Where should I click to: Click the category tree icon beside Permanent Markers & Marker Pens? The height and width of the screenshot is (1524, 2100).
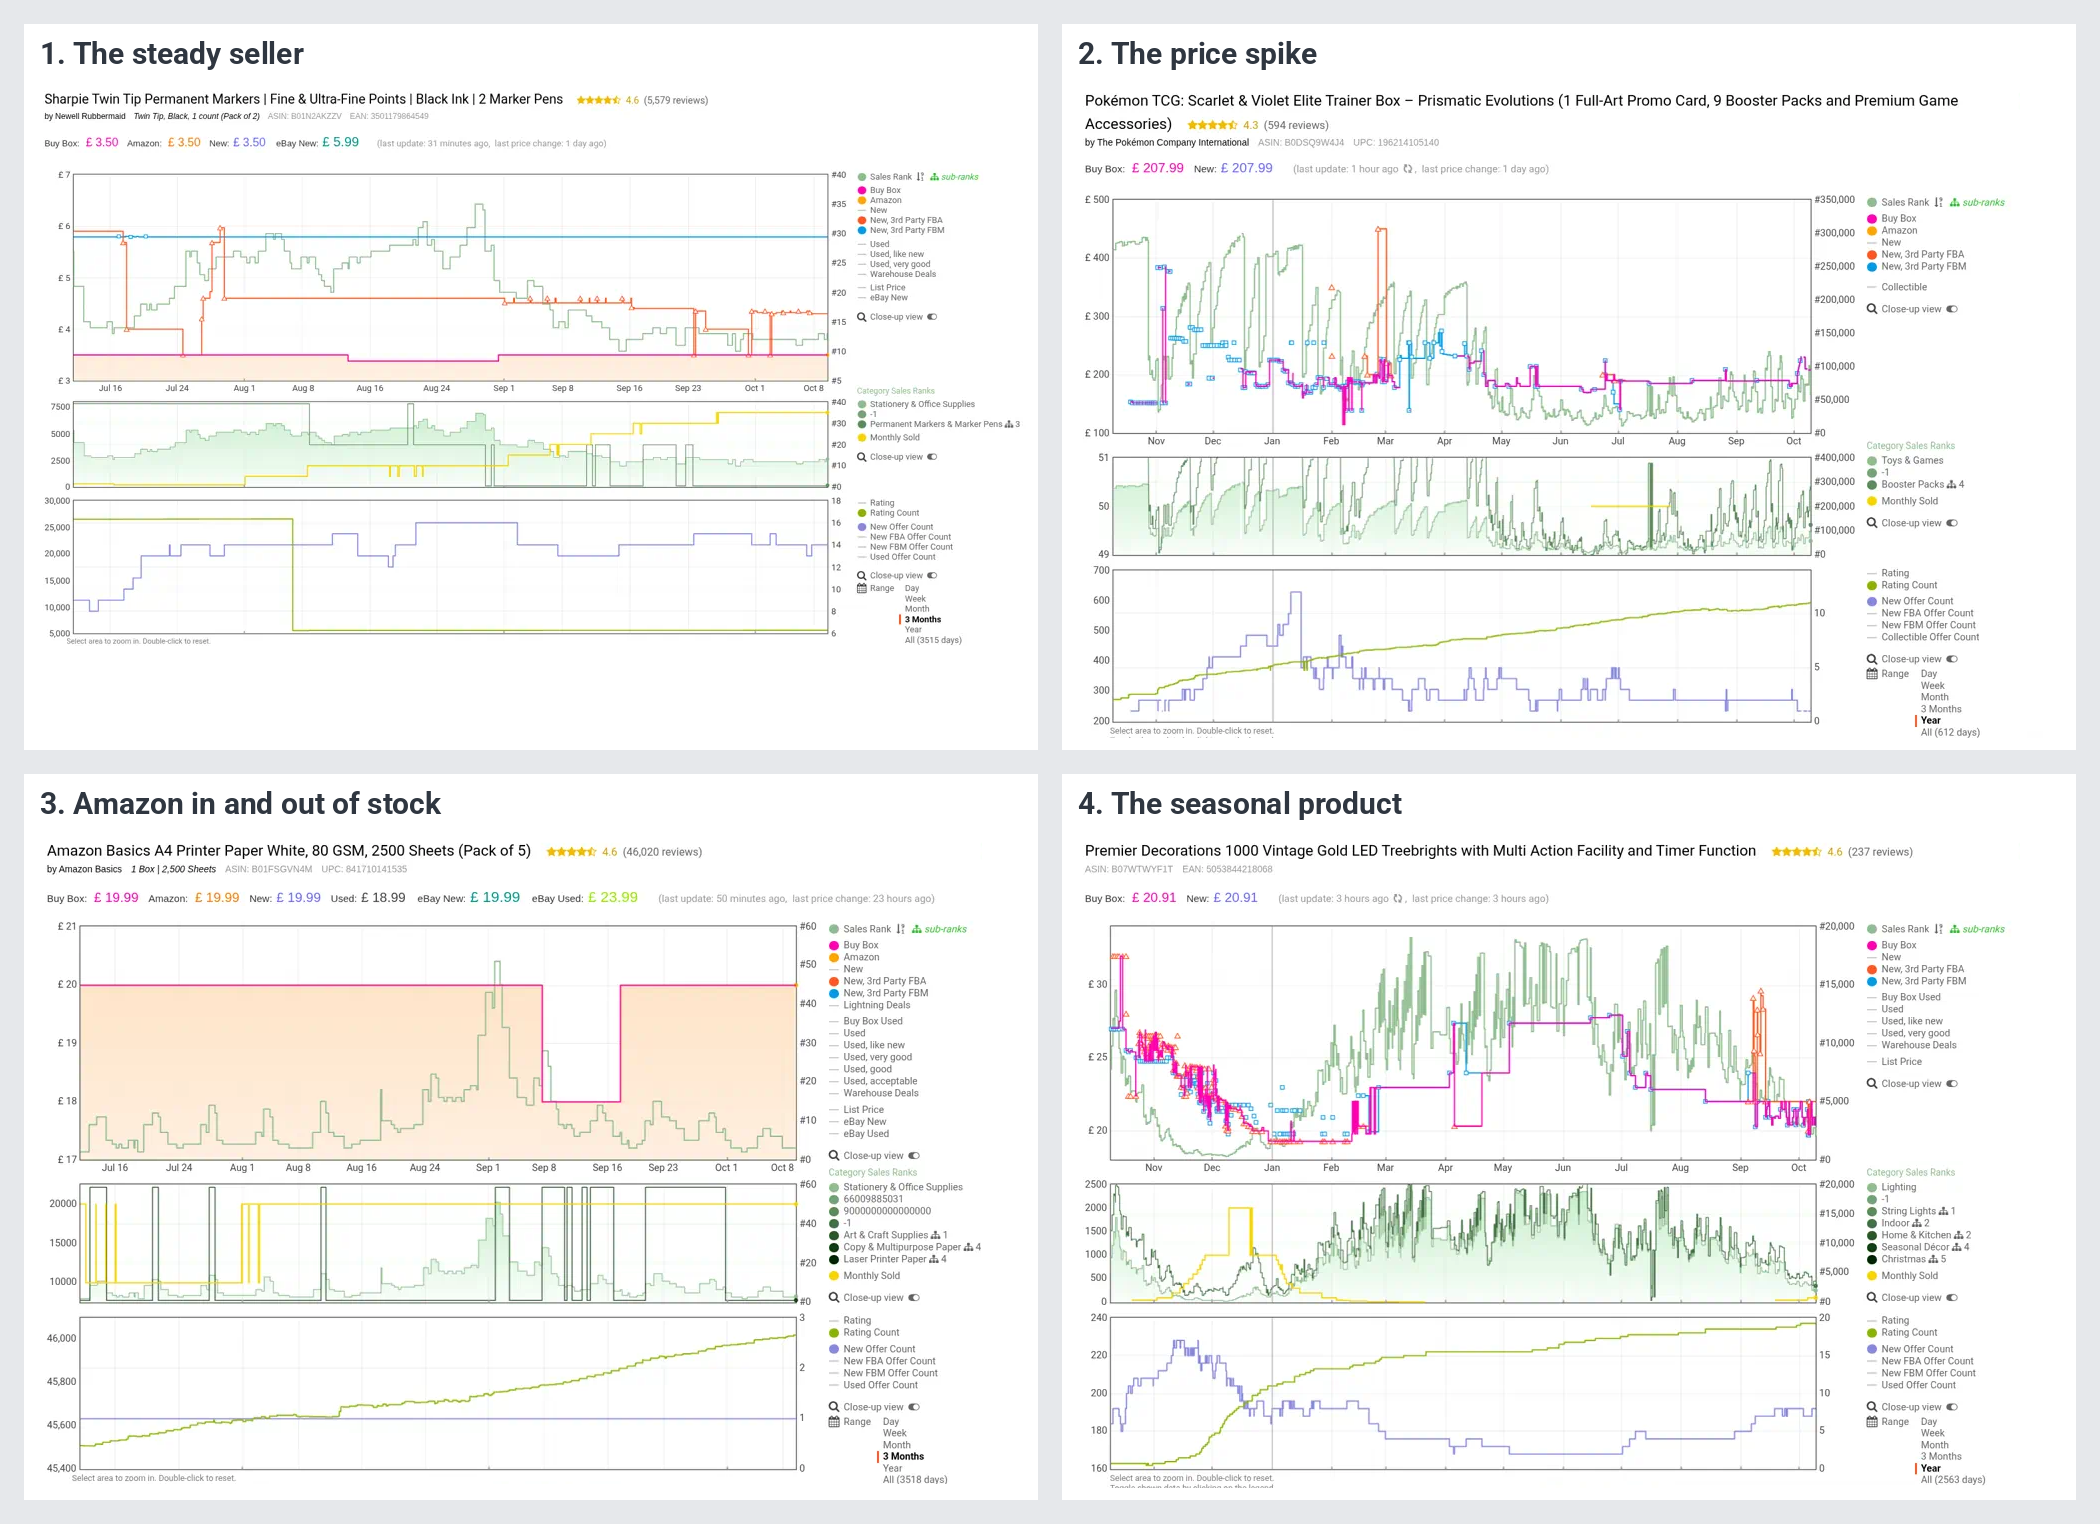coord(1009,424)
